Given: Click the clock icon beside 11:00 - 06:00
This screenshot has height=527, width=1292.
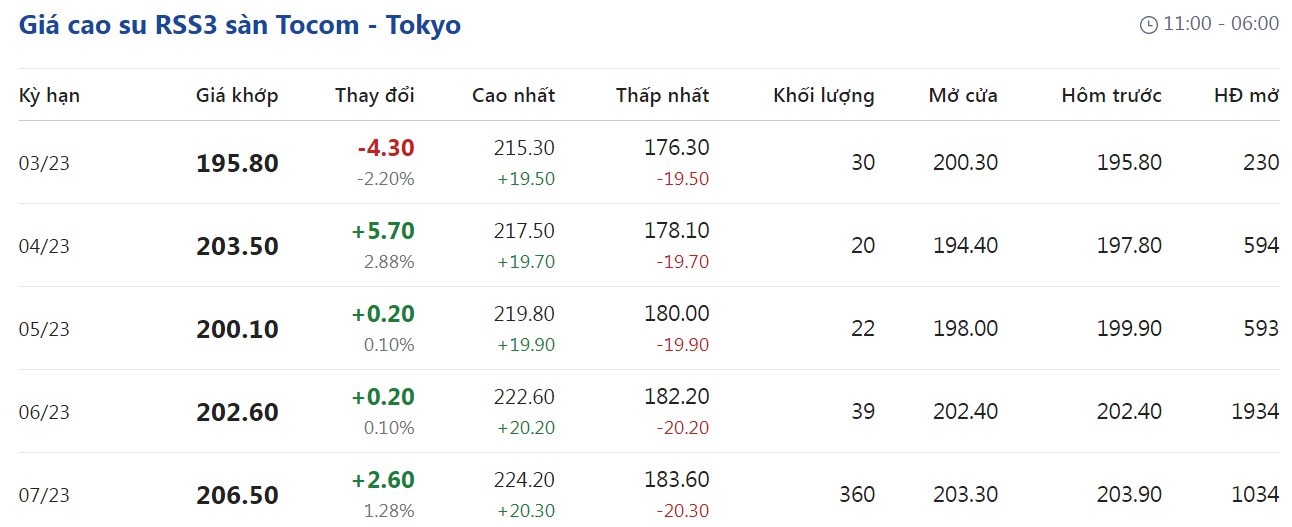Looking at the screenshot, I should tap(1149, 25).
